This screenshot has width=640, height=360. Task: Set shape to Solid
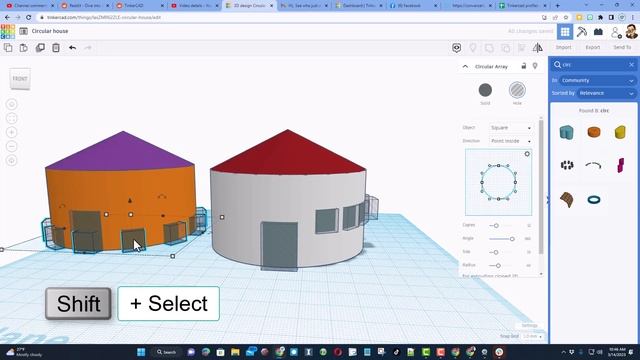click(485, 90)
